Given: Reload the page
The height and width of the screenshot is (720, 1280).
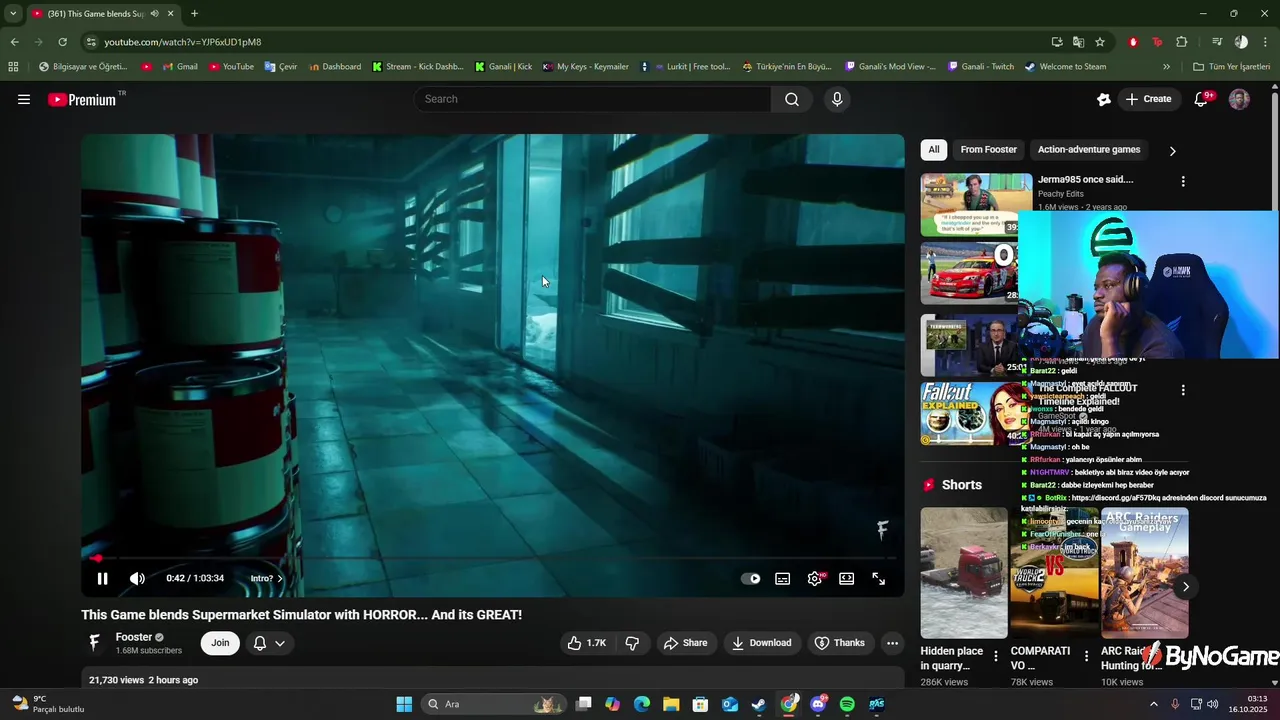Looking at the screenshot, I should pos(62,42).
